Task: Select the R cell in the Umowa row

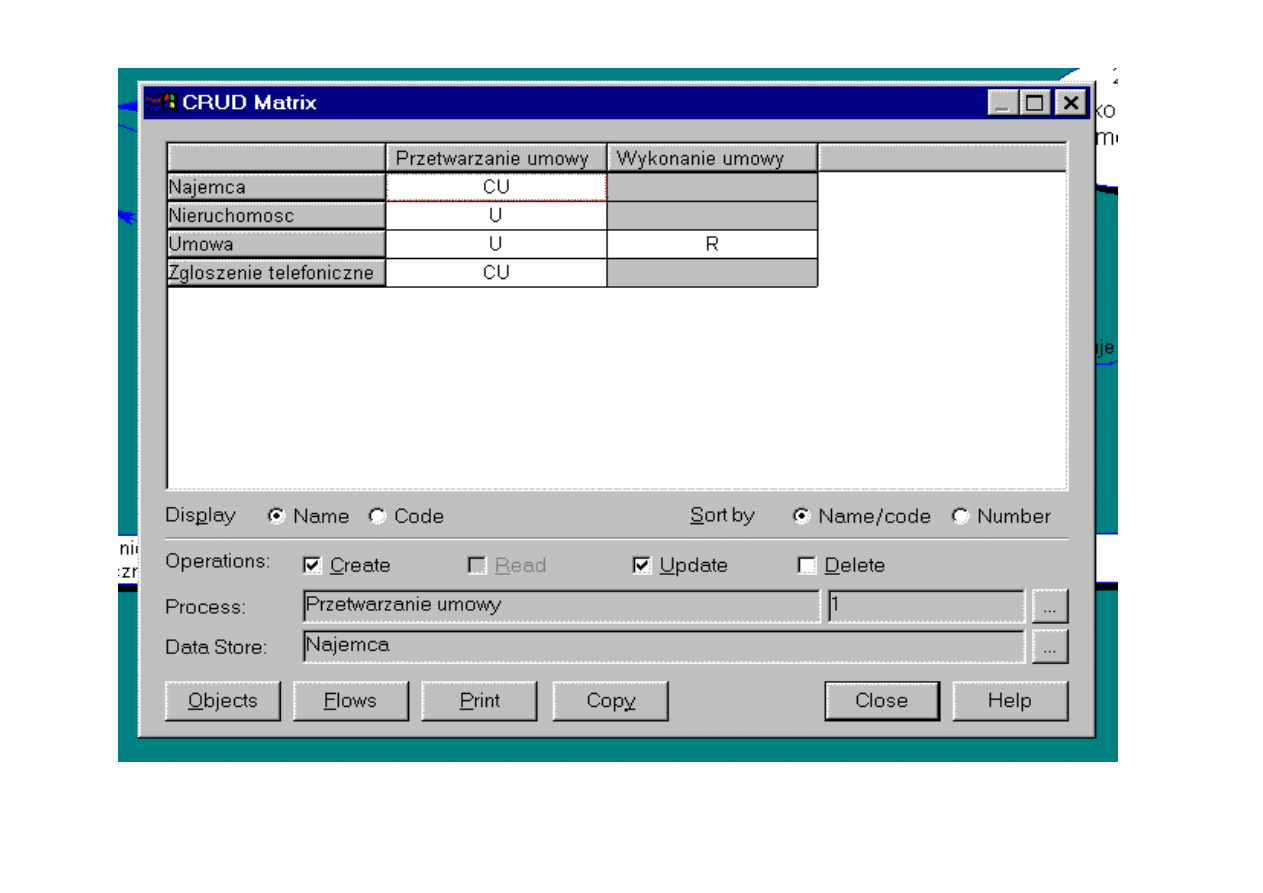Action: (712, 244)
